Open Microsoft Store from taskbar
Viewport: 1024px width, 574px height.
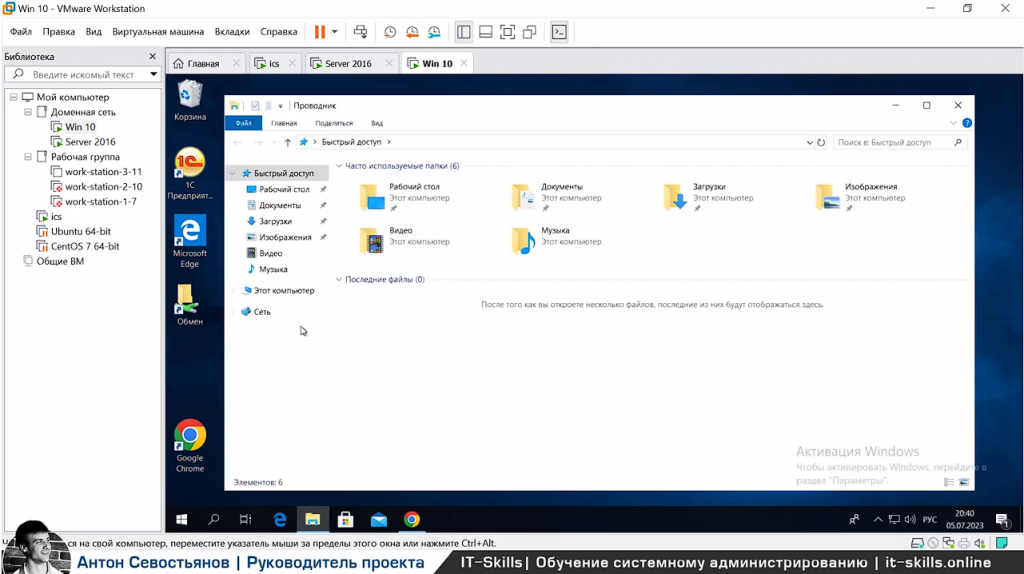[x=345, y=519]
